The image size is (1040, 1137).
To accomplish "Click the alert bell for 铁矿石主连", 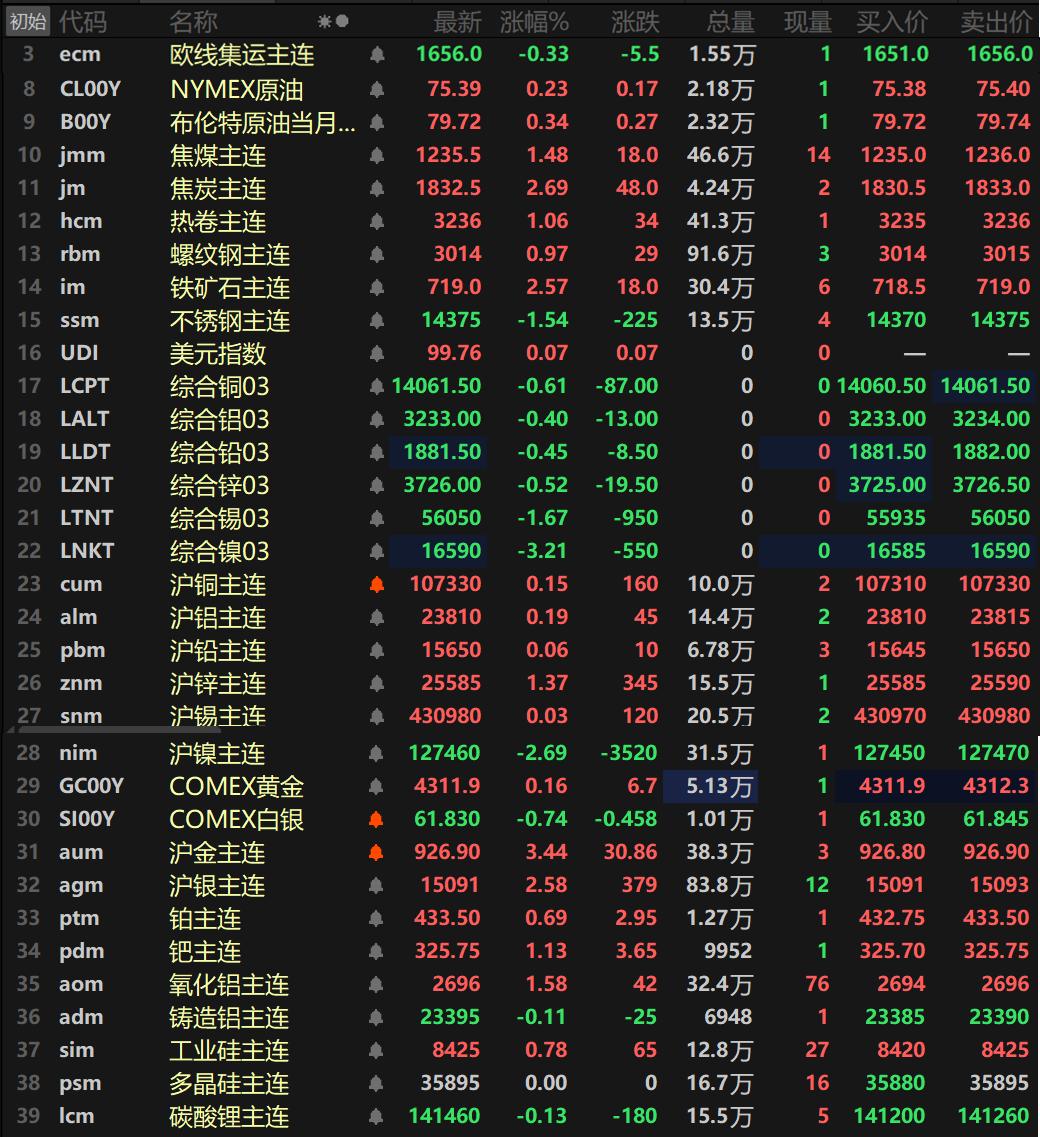I will [377, 286].
